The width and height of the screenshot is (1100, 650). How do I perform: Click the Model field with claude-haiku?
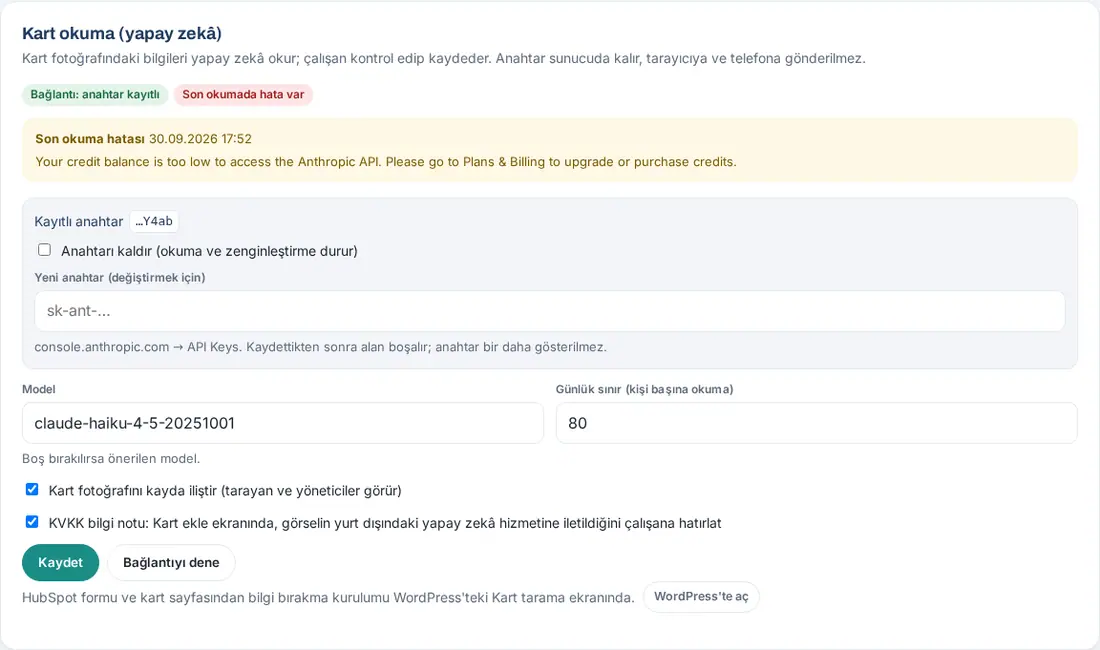tap(283, 423)
